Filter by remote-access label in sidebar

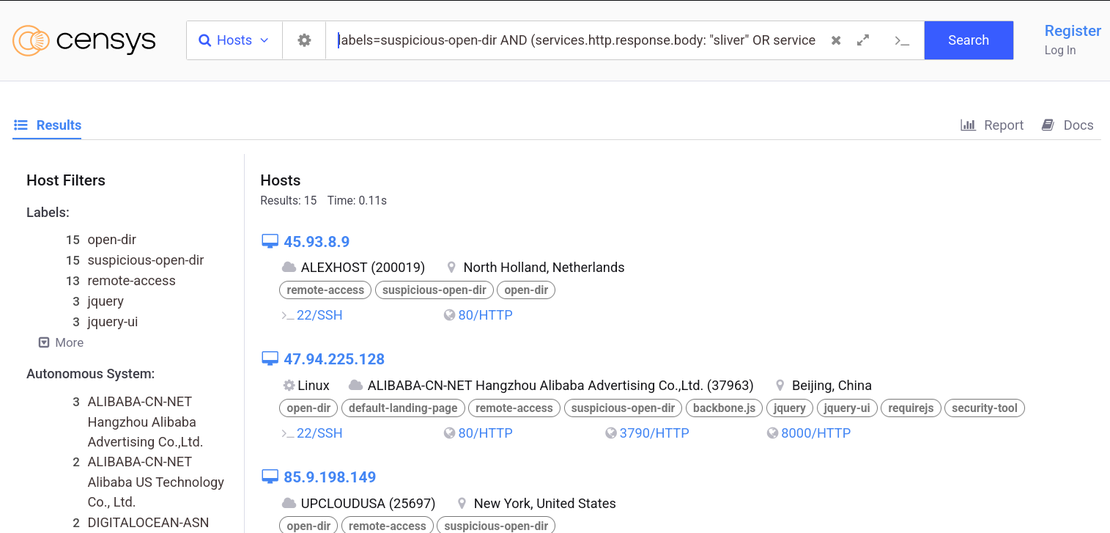(x=131, y=280)
